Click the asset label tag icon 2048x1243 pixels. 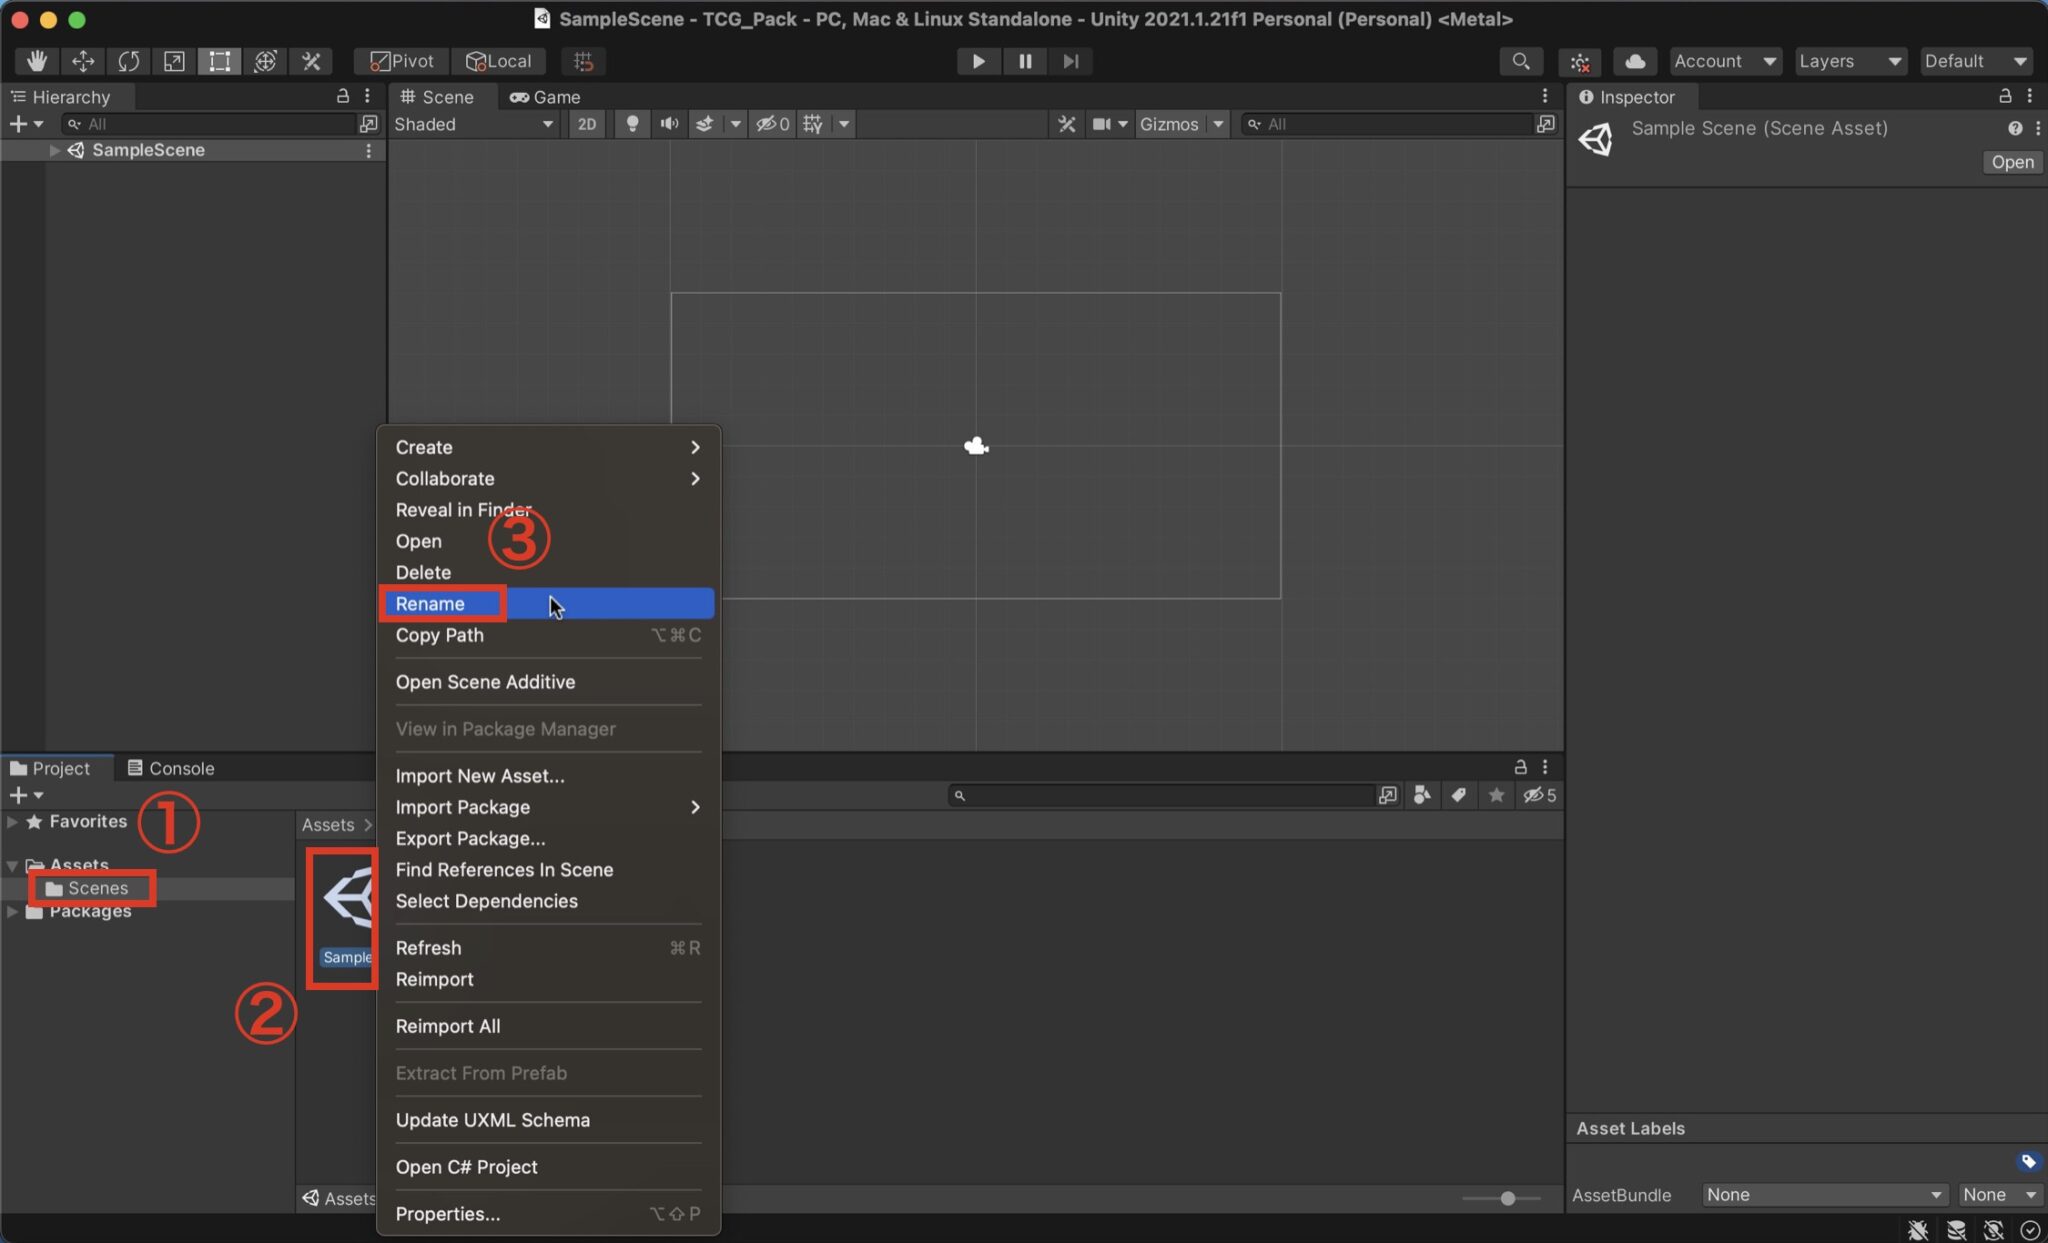coord(2028,1161)
